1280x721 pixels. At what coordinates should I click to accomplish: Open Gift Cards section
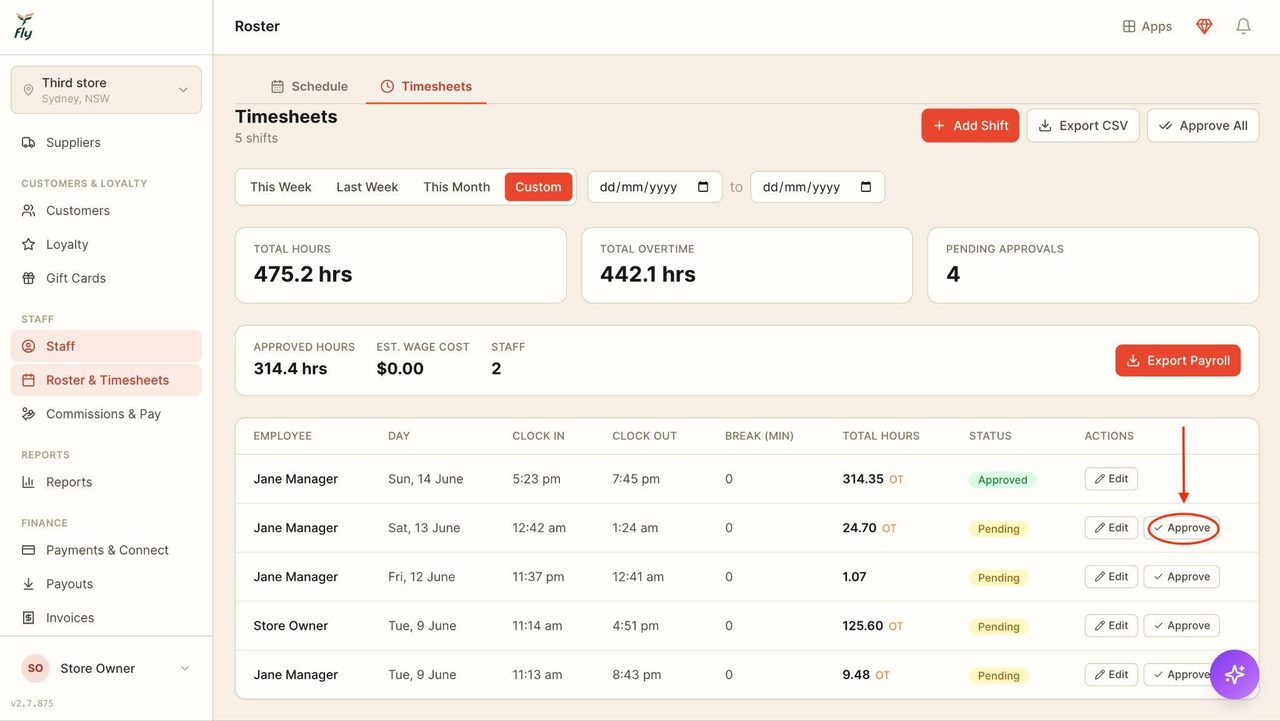tap(106, 278)
